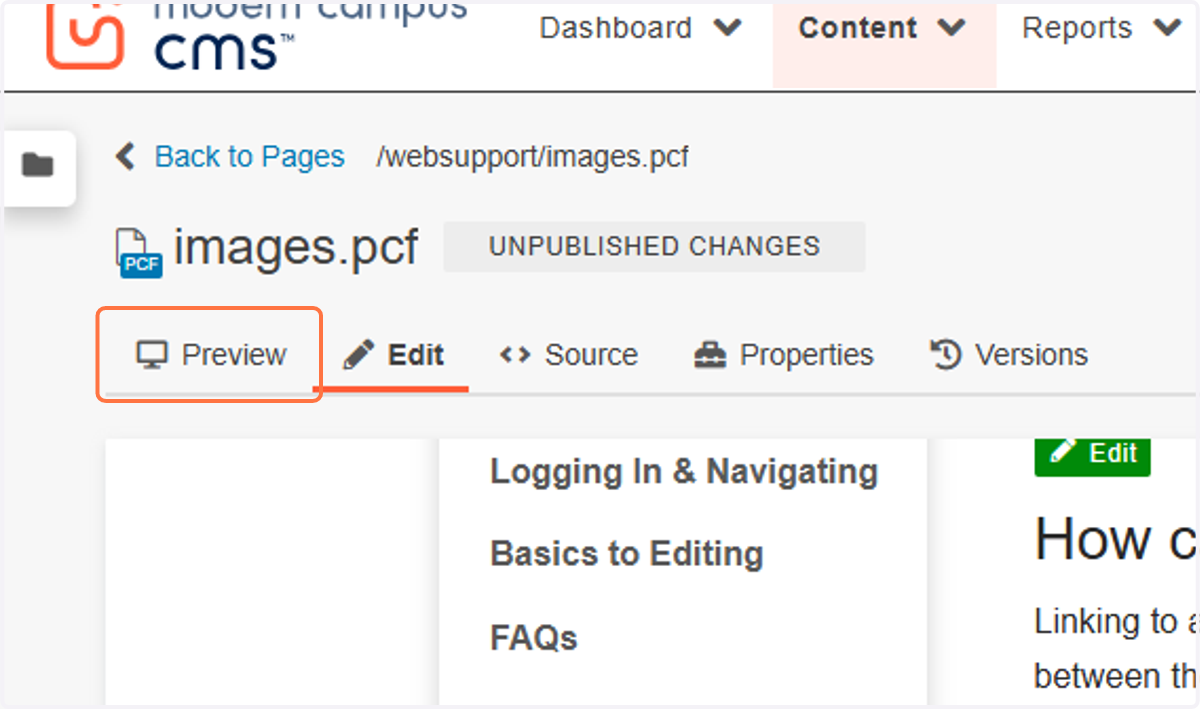Click the Unpublished Changes status badge
Viewport: 1200px width, 709px height.
click(x=655, y=247)
